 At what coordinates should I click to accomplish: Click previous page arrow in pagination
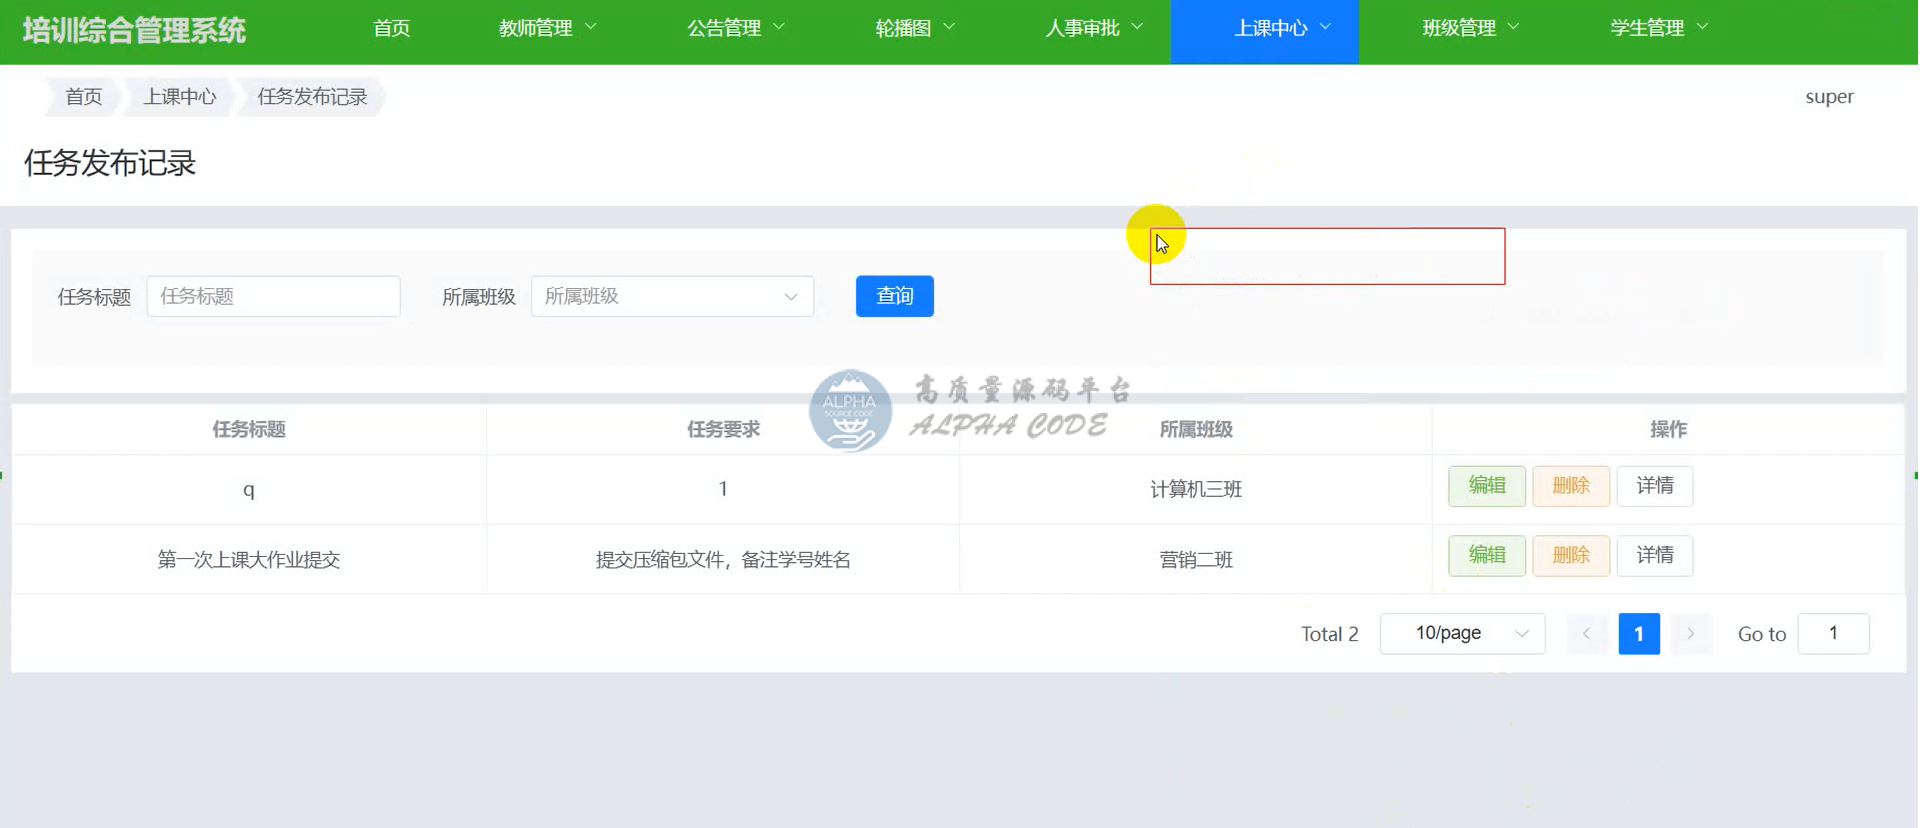1586,634
